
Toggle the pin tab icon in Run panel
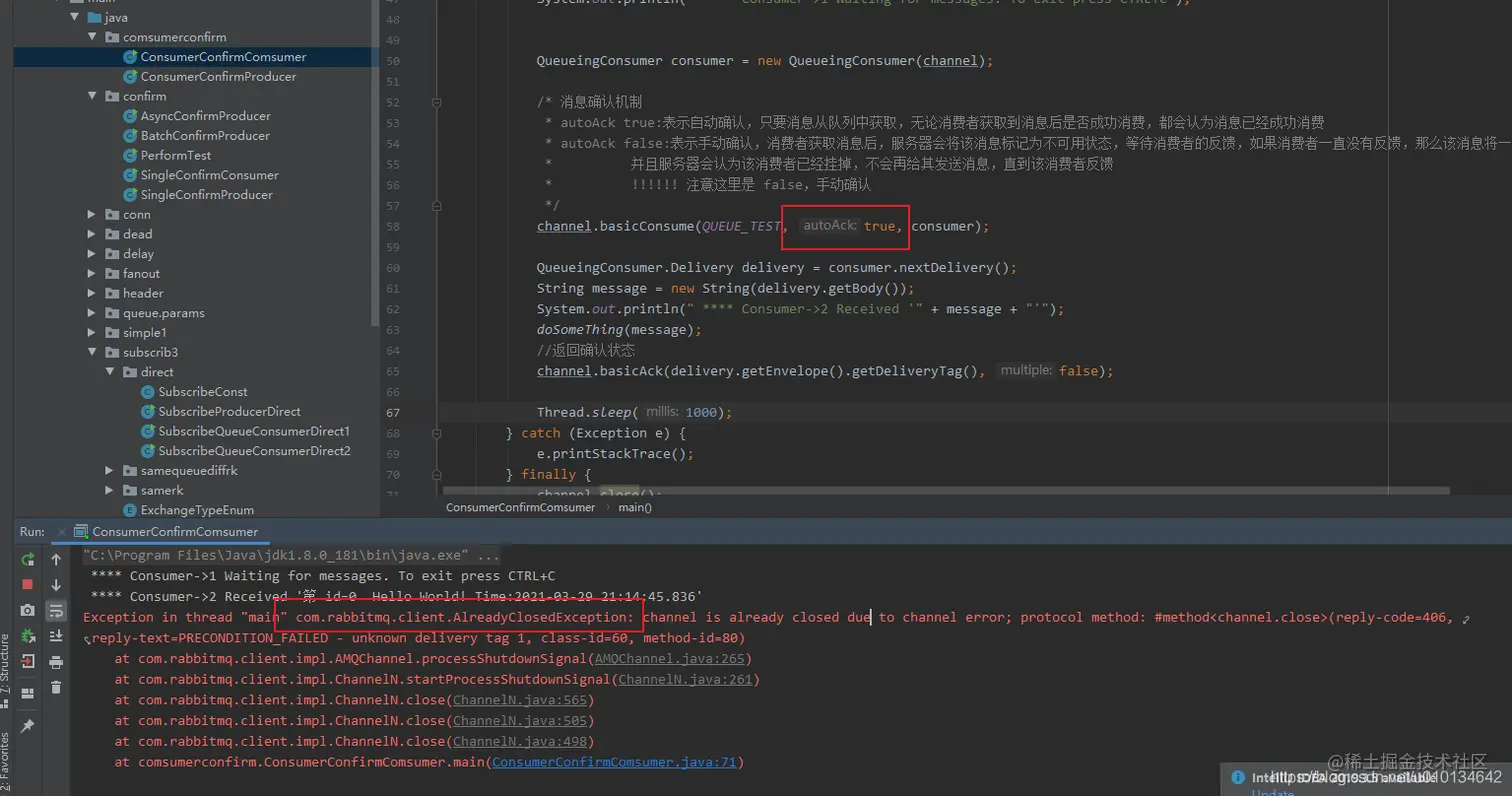coord(28,726)
